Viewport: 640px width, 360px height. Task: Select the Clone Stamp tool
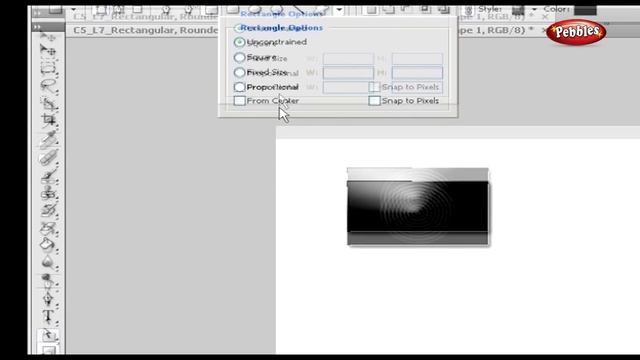(x=48, y=193)
